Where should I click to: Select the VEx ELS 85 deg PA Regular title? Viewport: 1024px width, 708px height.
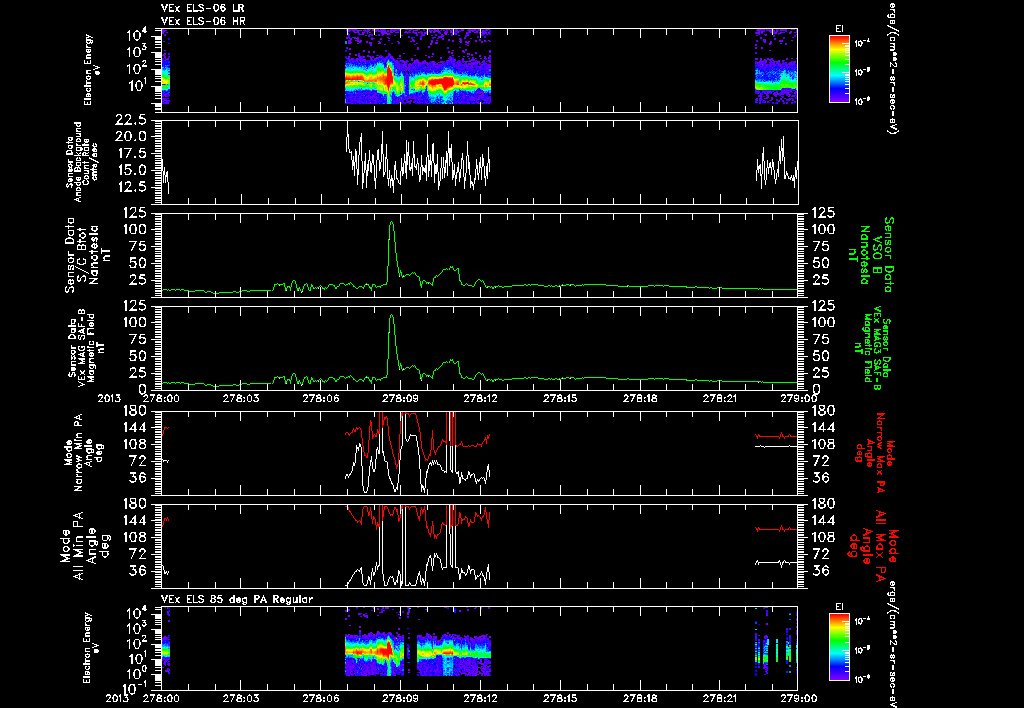tap(236, 599)
